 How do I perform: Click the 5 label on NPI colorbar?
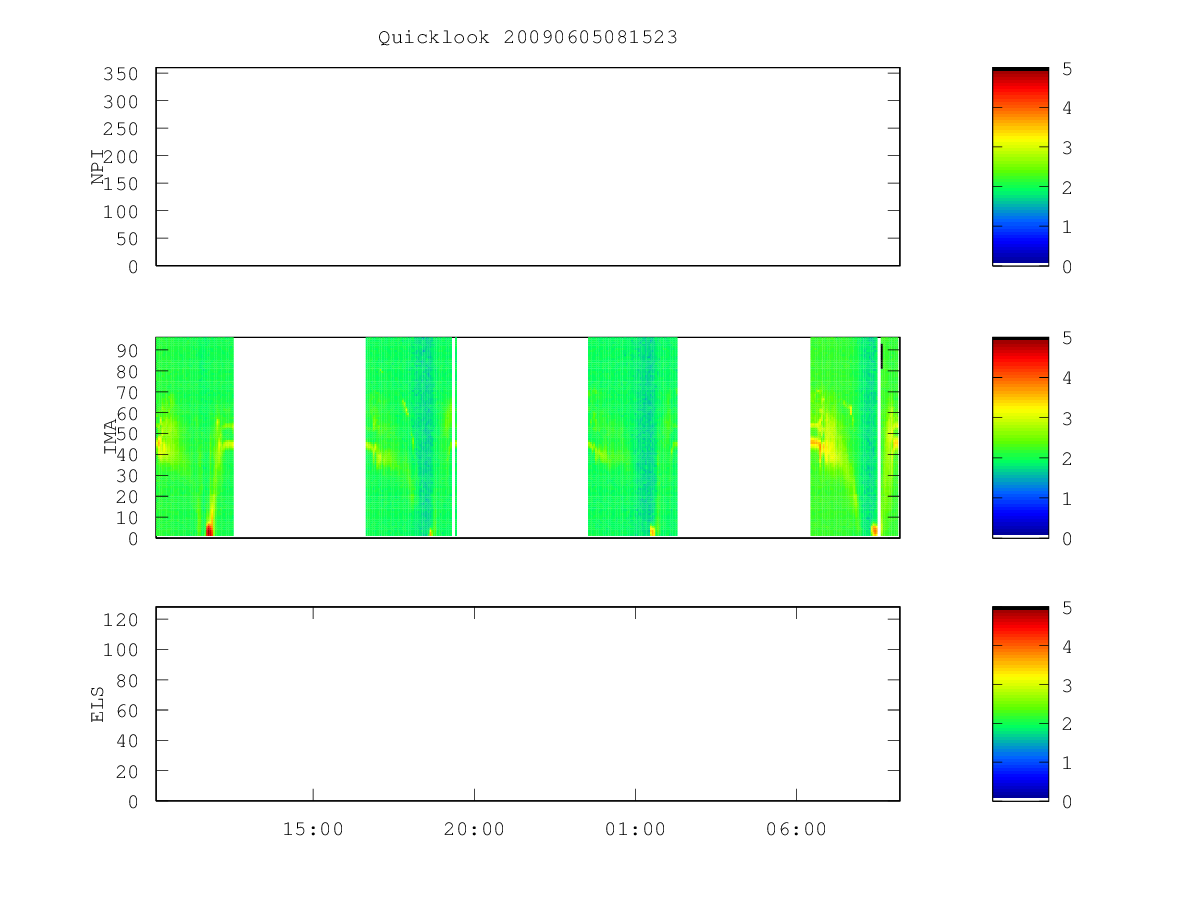coord(1068,68)
